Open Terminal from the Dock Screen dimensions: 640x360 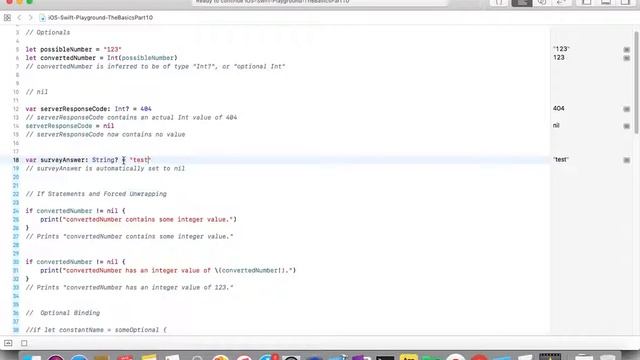point(385,358)
